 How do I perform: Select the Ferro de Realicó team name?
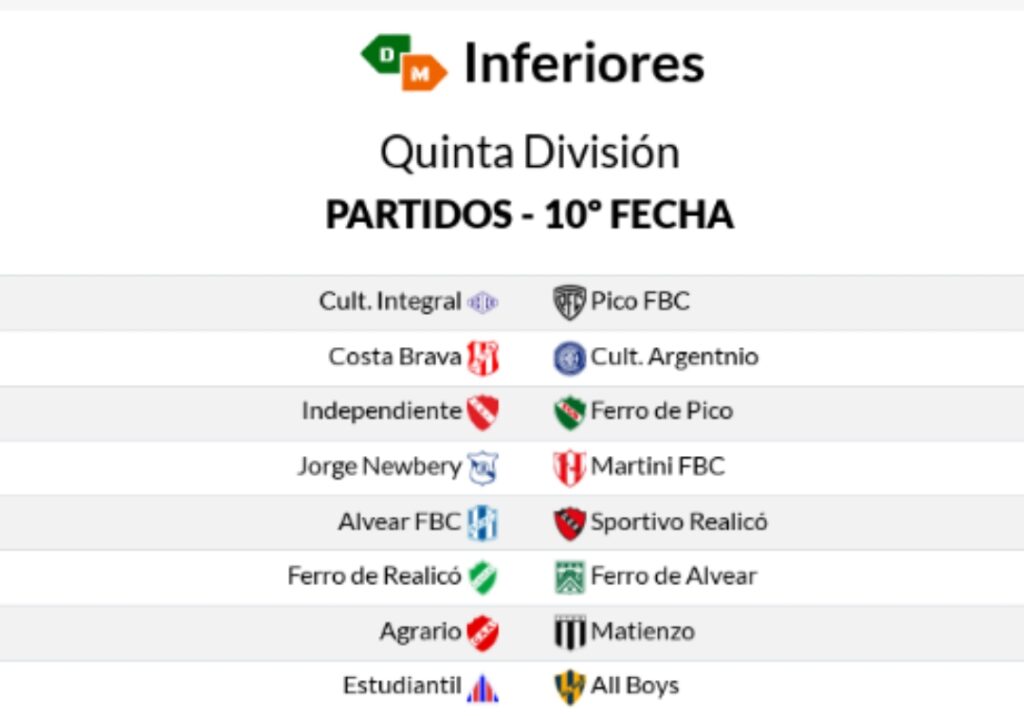tap(374, 576)
